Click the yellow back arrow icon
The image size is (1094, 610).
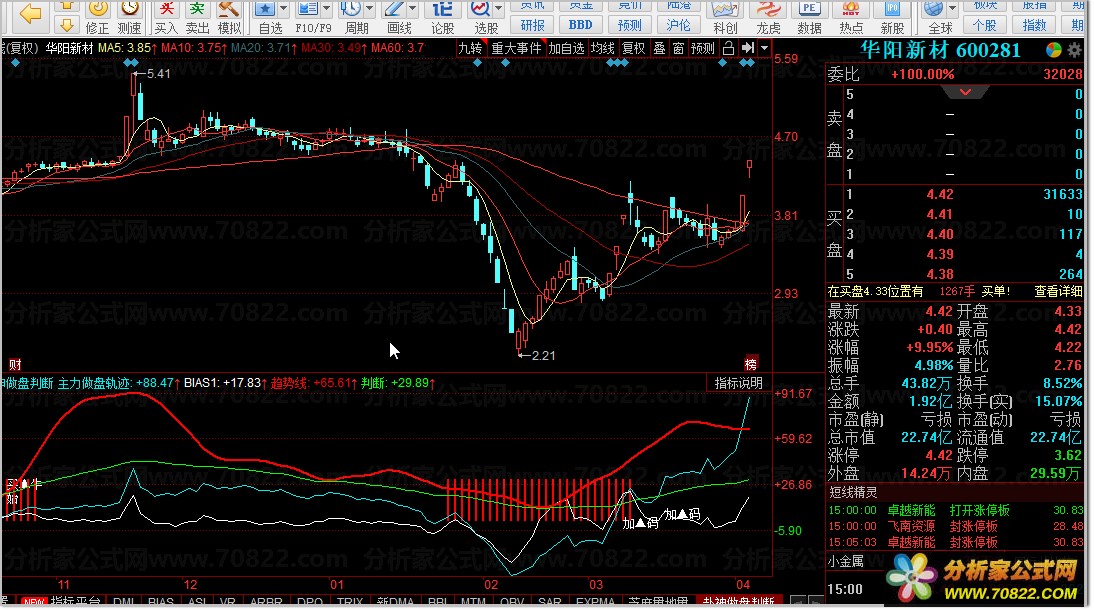coord(29,13)
